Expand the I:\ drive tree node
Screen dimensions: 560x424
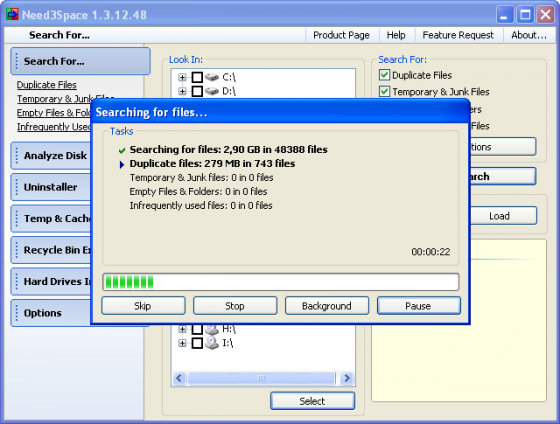point(182,343)
